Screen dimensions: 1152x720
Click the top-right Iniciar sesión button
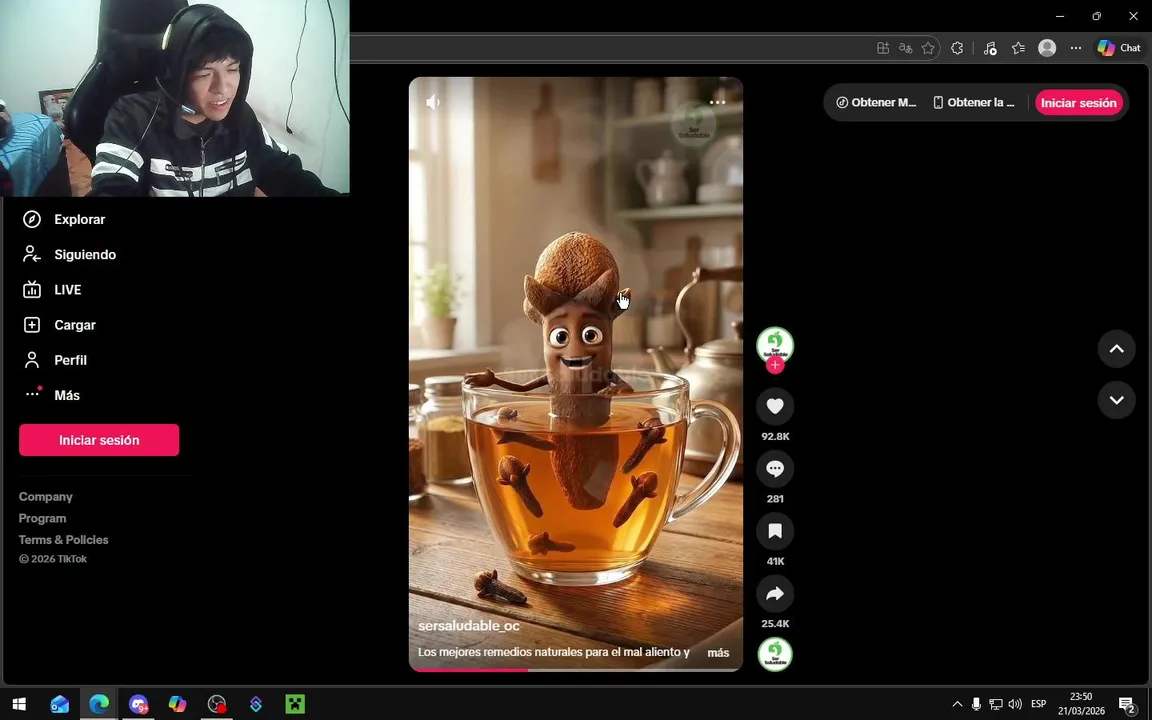pos(1079,103)
